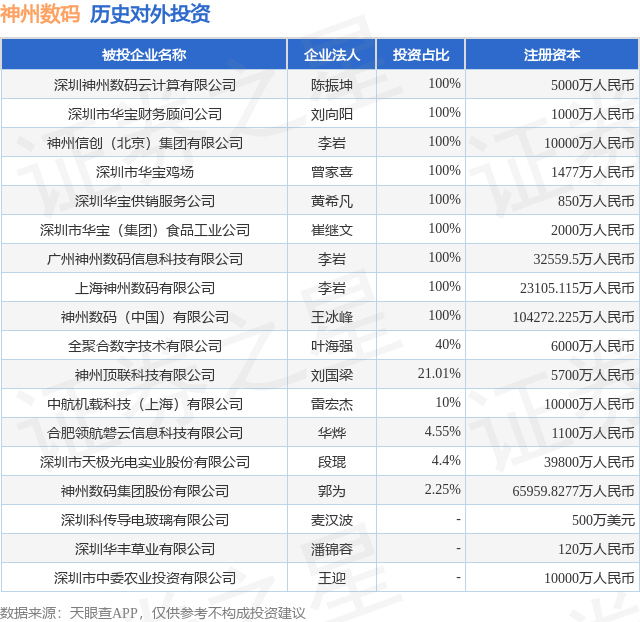The height and width of the screenshot is (622, 640).
Task: Click 神州信创（北京）集团有限公司 cell
Action: (x=145, y=143)
